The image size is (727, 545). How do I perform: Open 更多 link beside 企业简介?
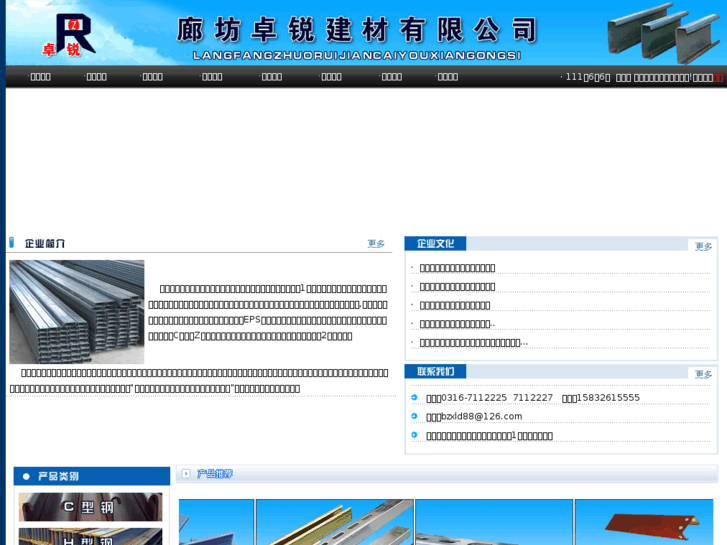click(376, 244)
